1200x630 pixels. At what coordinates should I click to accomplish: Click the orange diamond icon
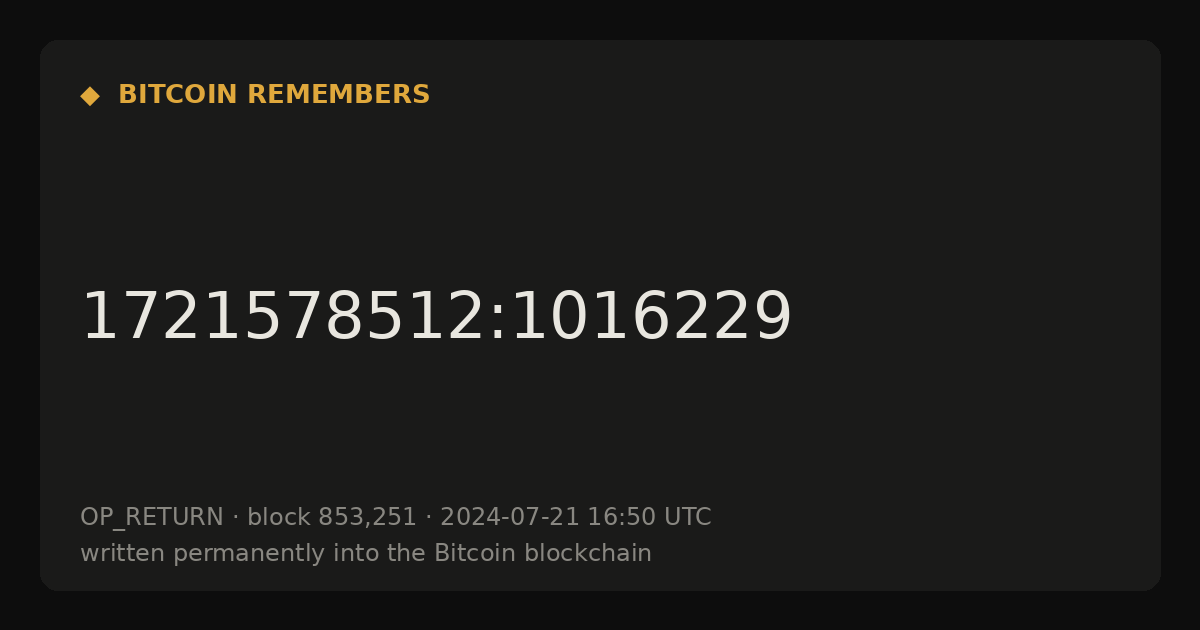90,96
